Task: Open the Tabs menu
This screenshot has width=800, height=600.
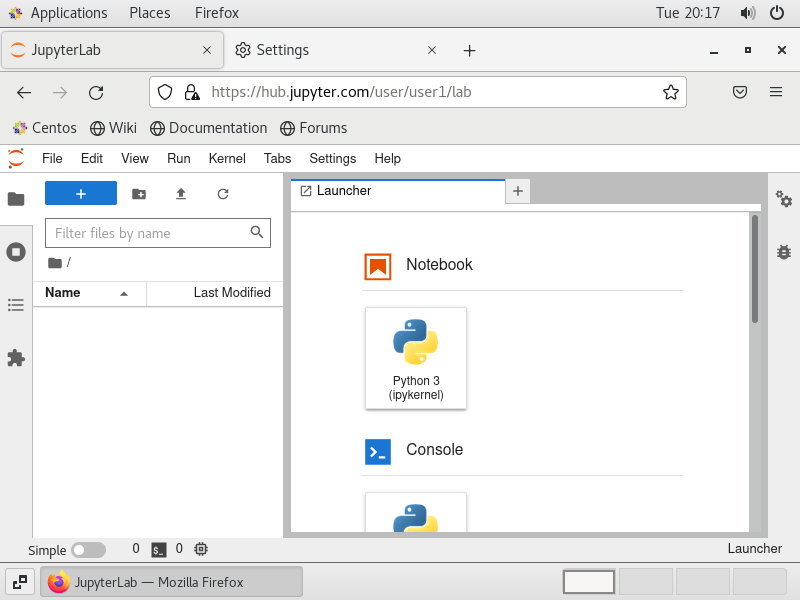Action: point(278,159)
